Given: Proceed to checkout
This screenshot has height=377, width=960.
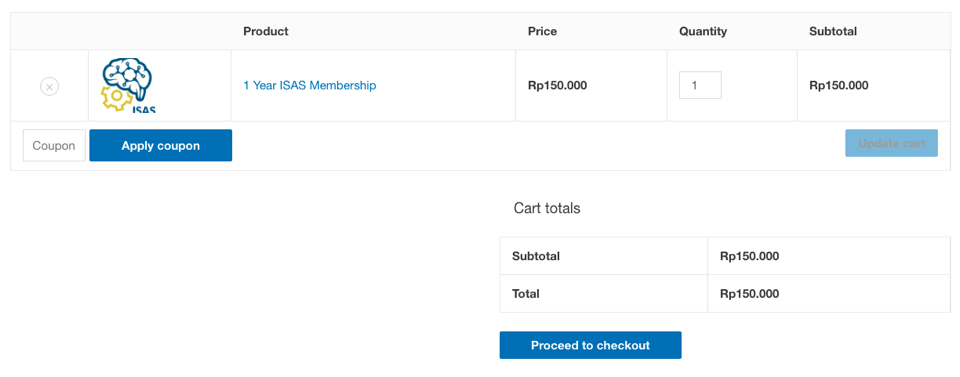Looking at the screenshot, I should (590, 345).
